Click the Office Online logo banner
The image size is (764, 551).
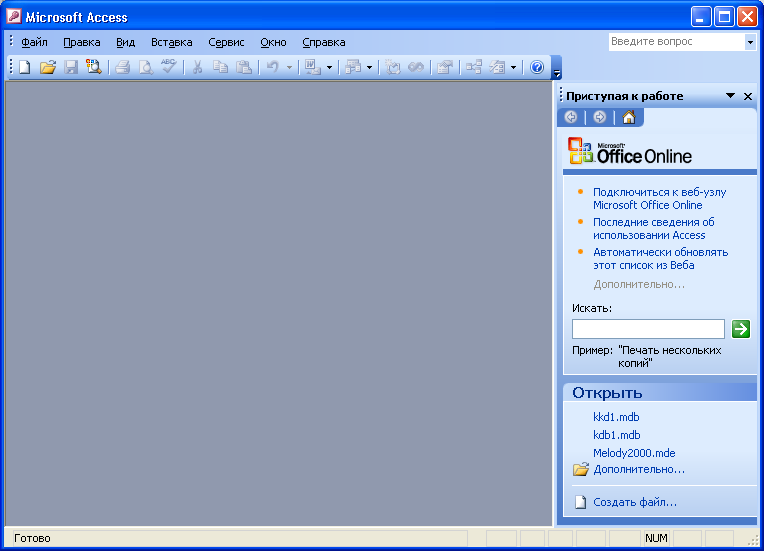[x=630, y=151]
